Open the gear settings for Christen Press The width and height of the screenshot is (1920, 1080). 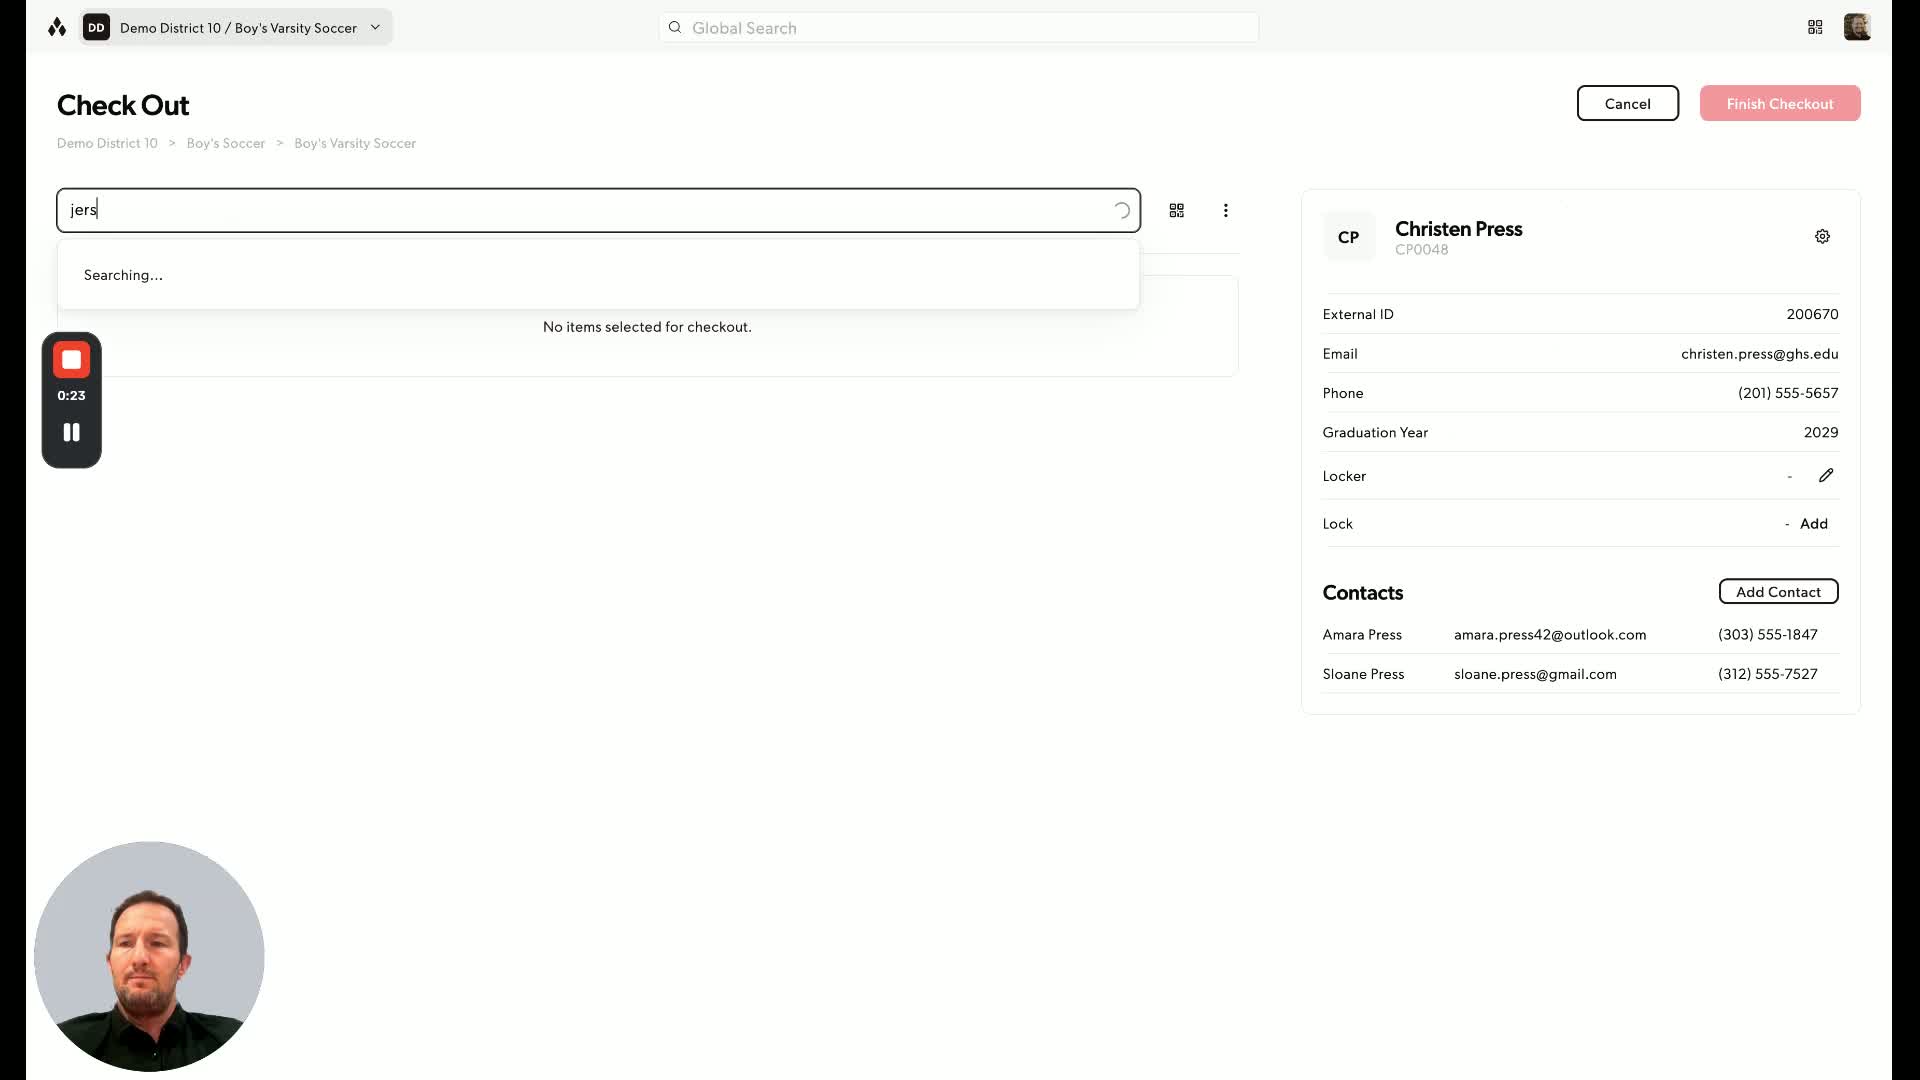(1822, 236)
